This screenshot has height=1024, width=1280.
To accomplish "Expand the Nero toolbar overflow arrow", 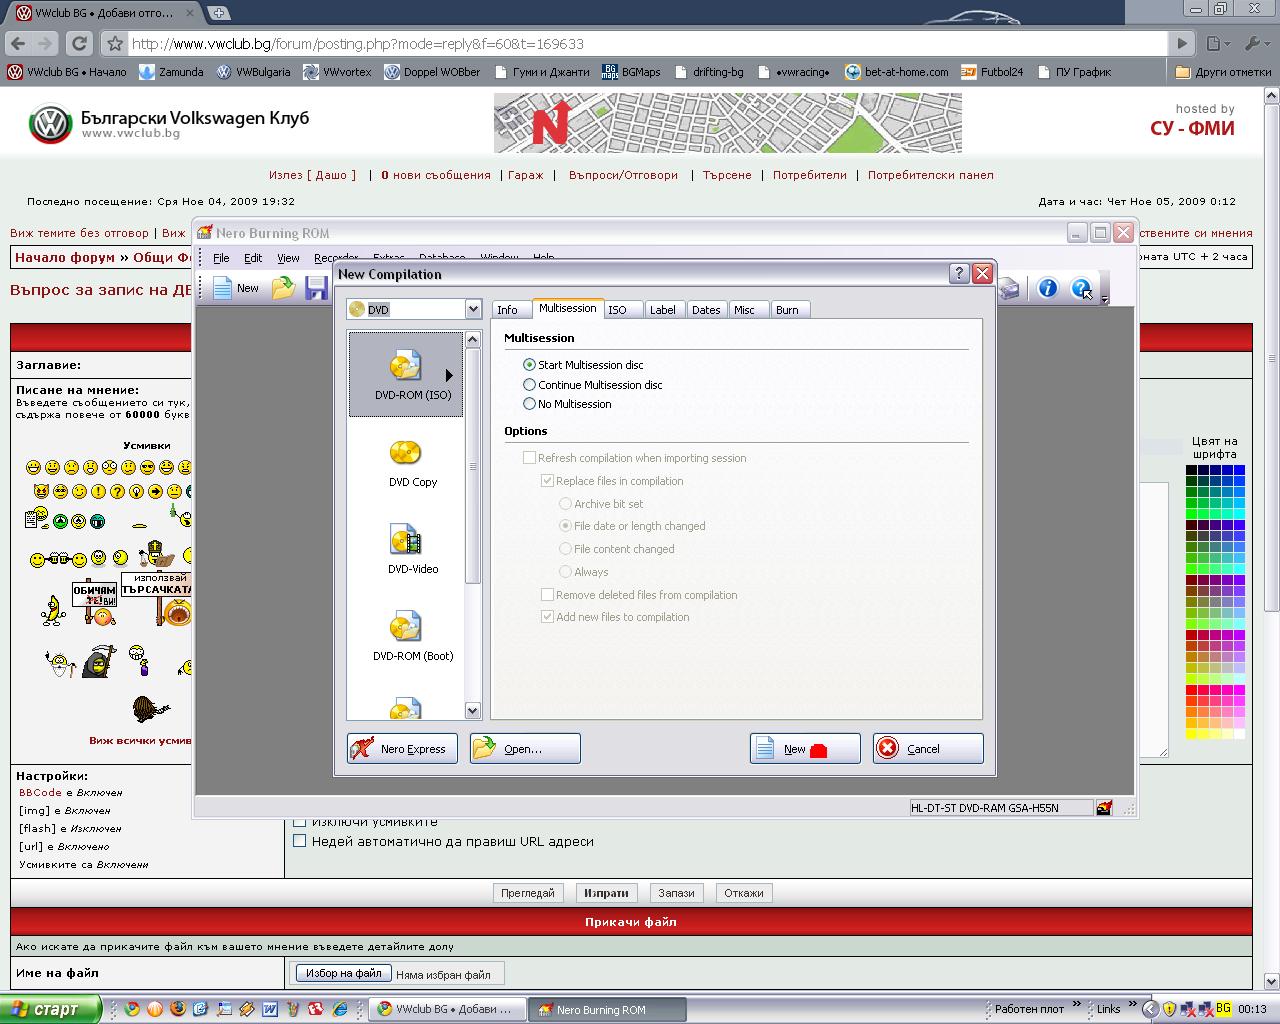I will click(x=1104, y=299).
